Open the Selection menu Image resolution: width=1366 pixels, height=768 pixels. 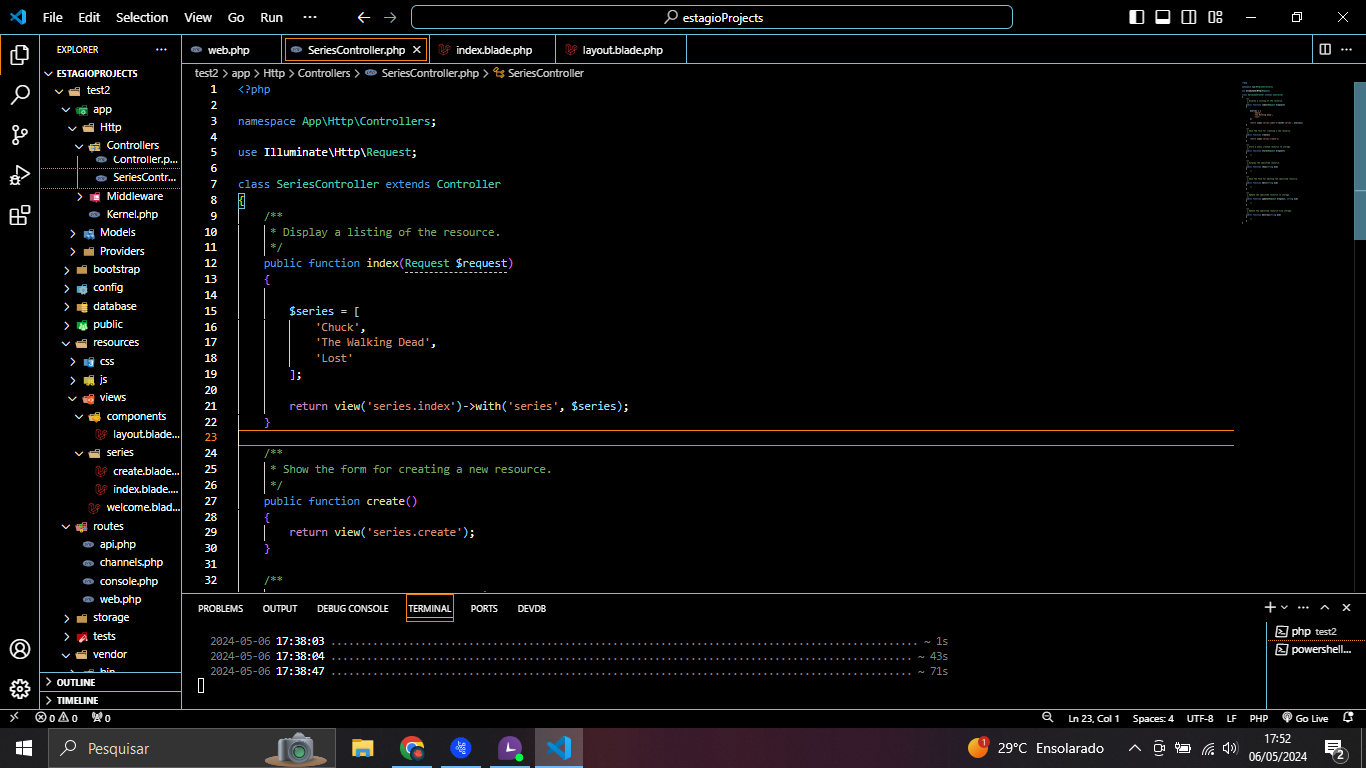142,17
